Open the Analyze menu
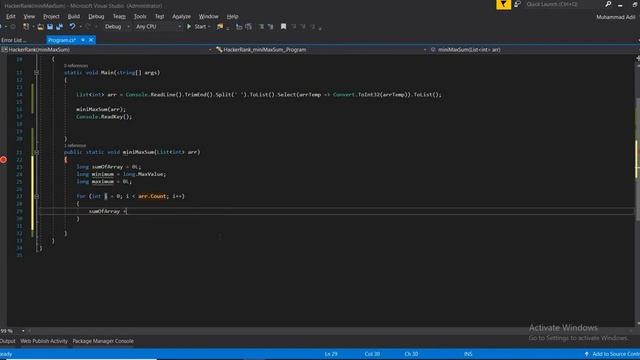Viewport: 640px width, 360px height. point(182,16)
